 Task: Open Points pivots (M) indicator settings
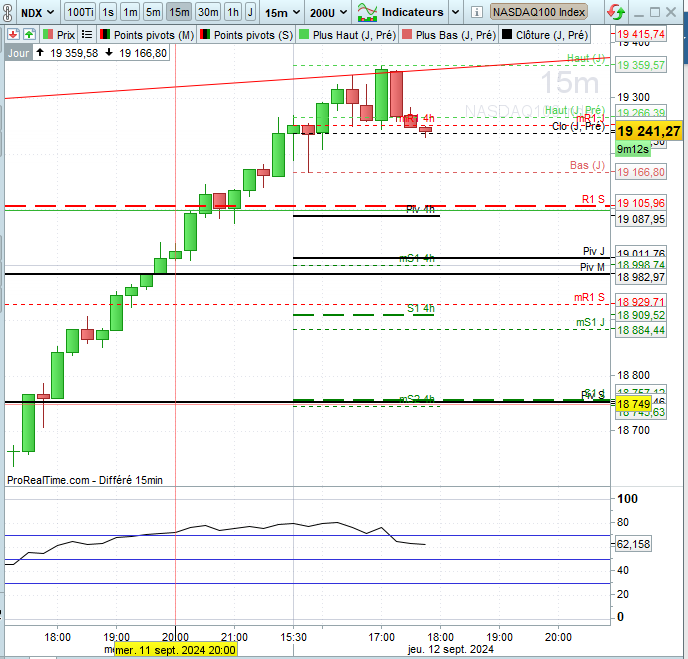(154, 35)
